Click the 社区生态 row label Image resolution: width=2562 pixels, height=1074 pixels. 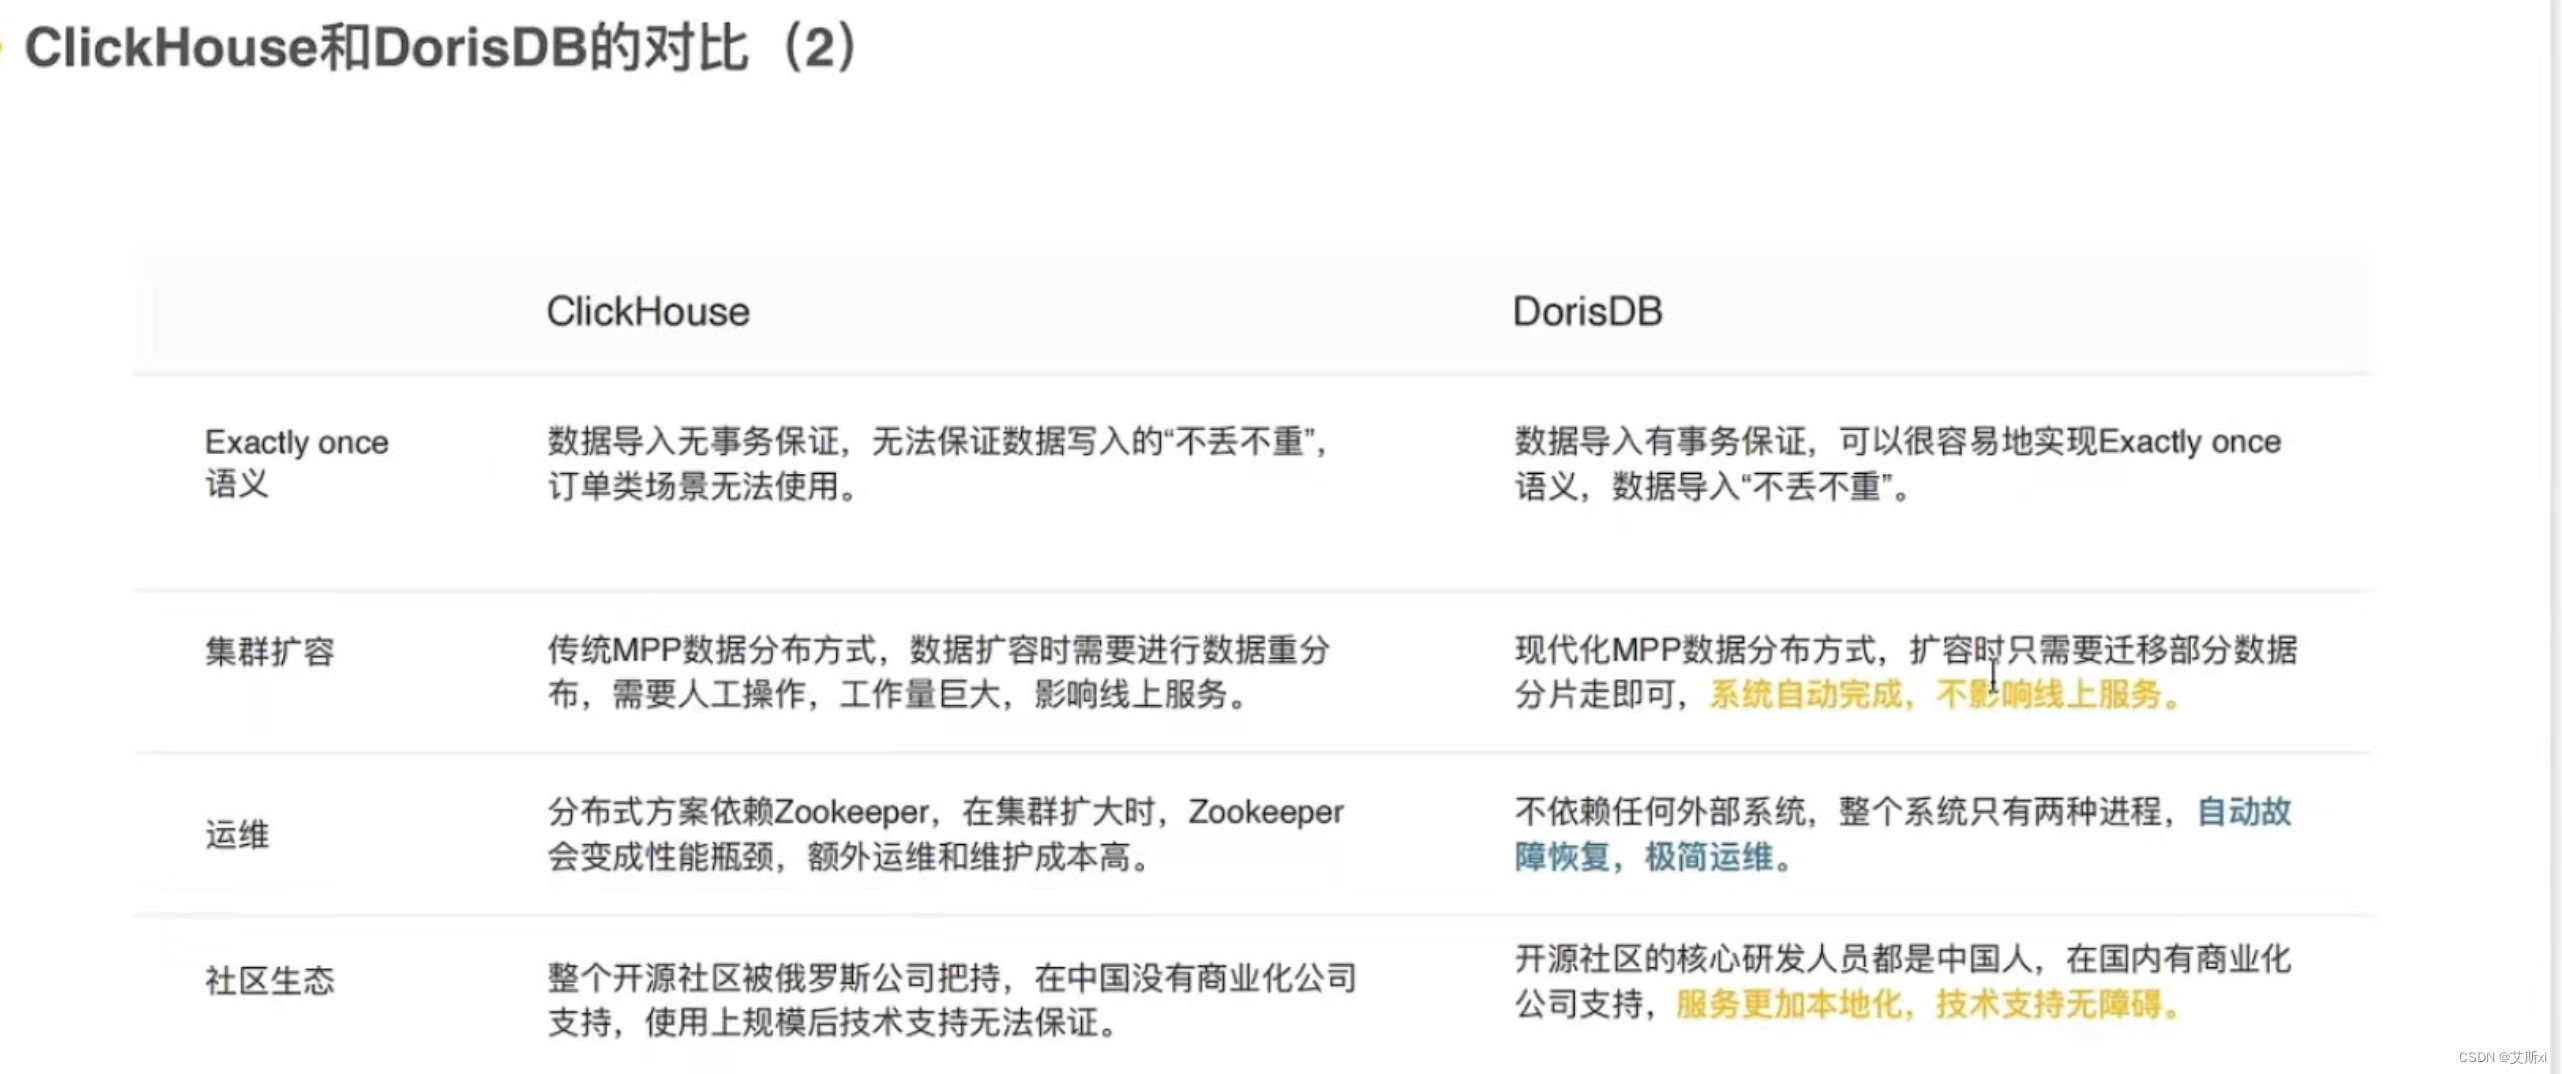269,981
